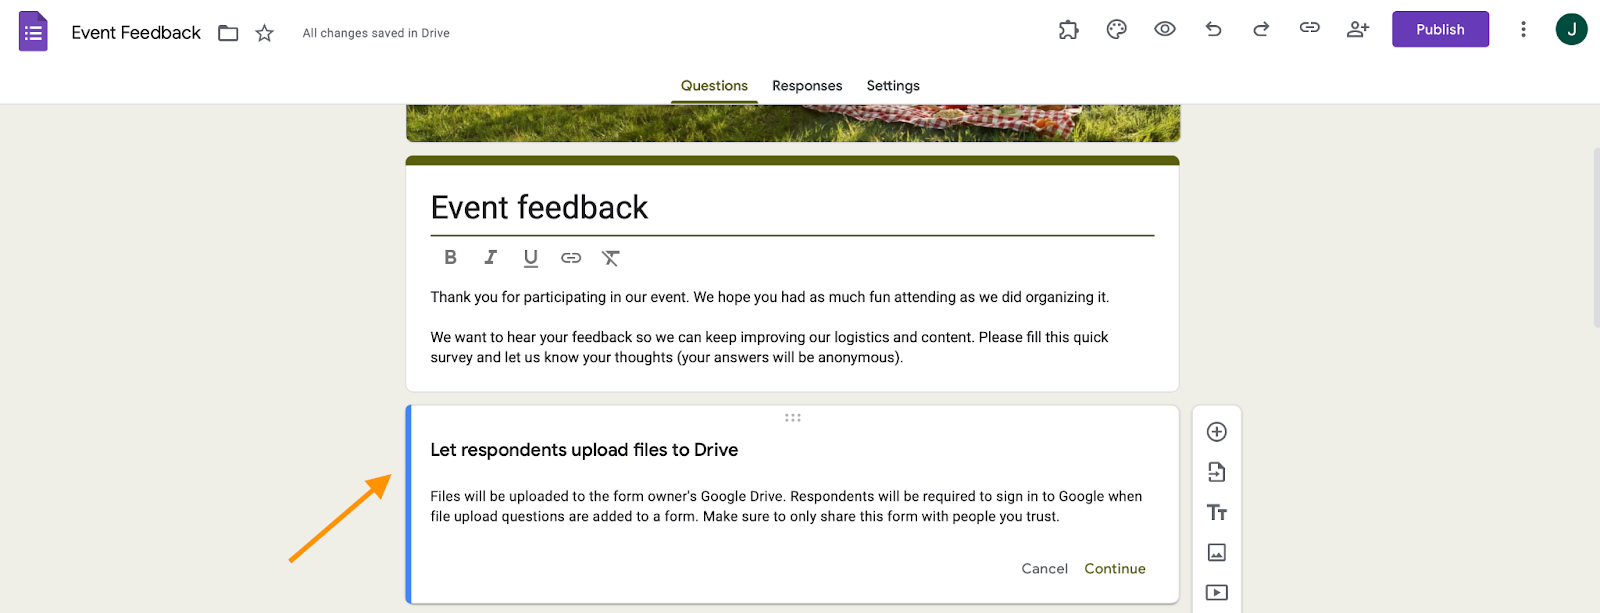
Task: Toggle bold formatting in description
Action: (450, 258)
